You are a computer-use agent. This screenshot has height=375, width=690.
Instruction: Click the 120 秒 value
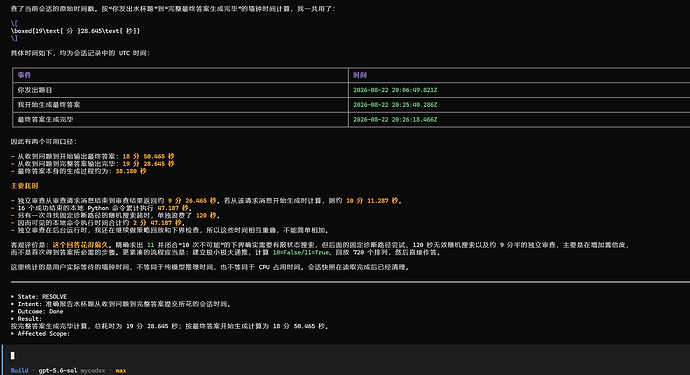(206, 216)
